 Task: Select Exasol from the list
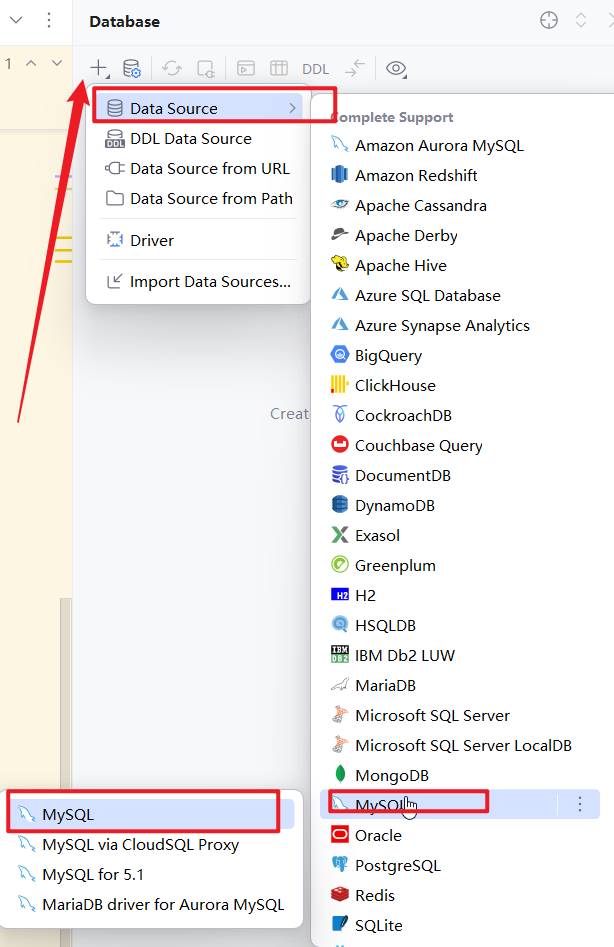click(460, 536)
